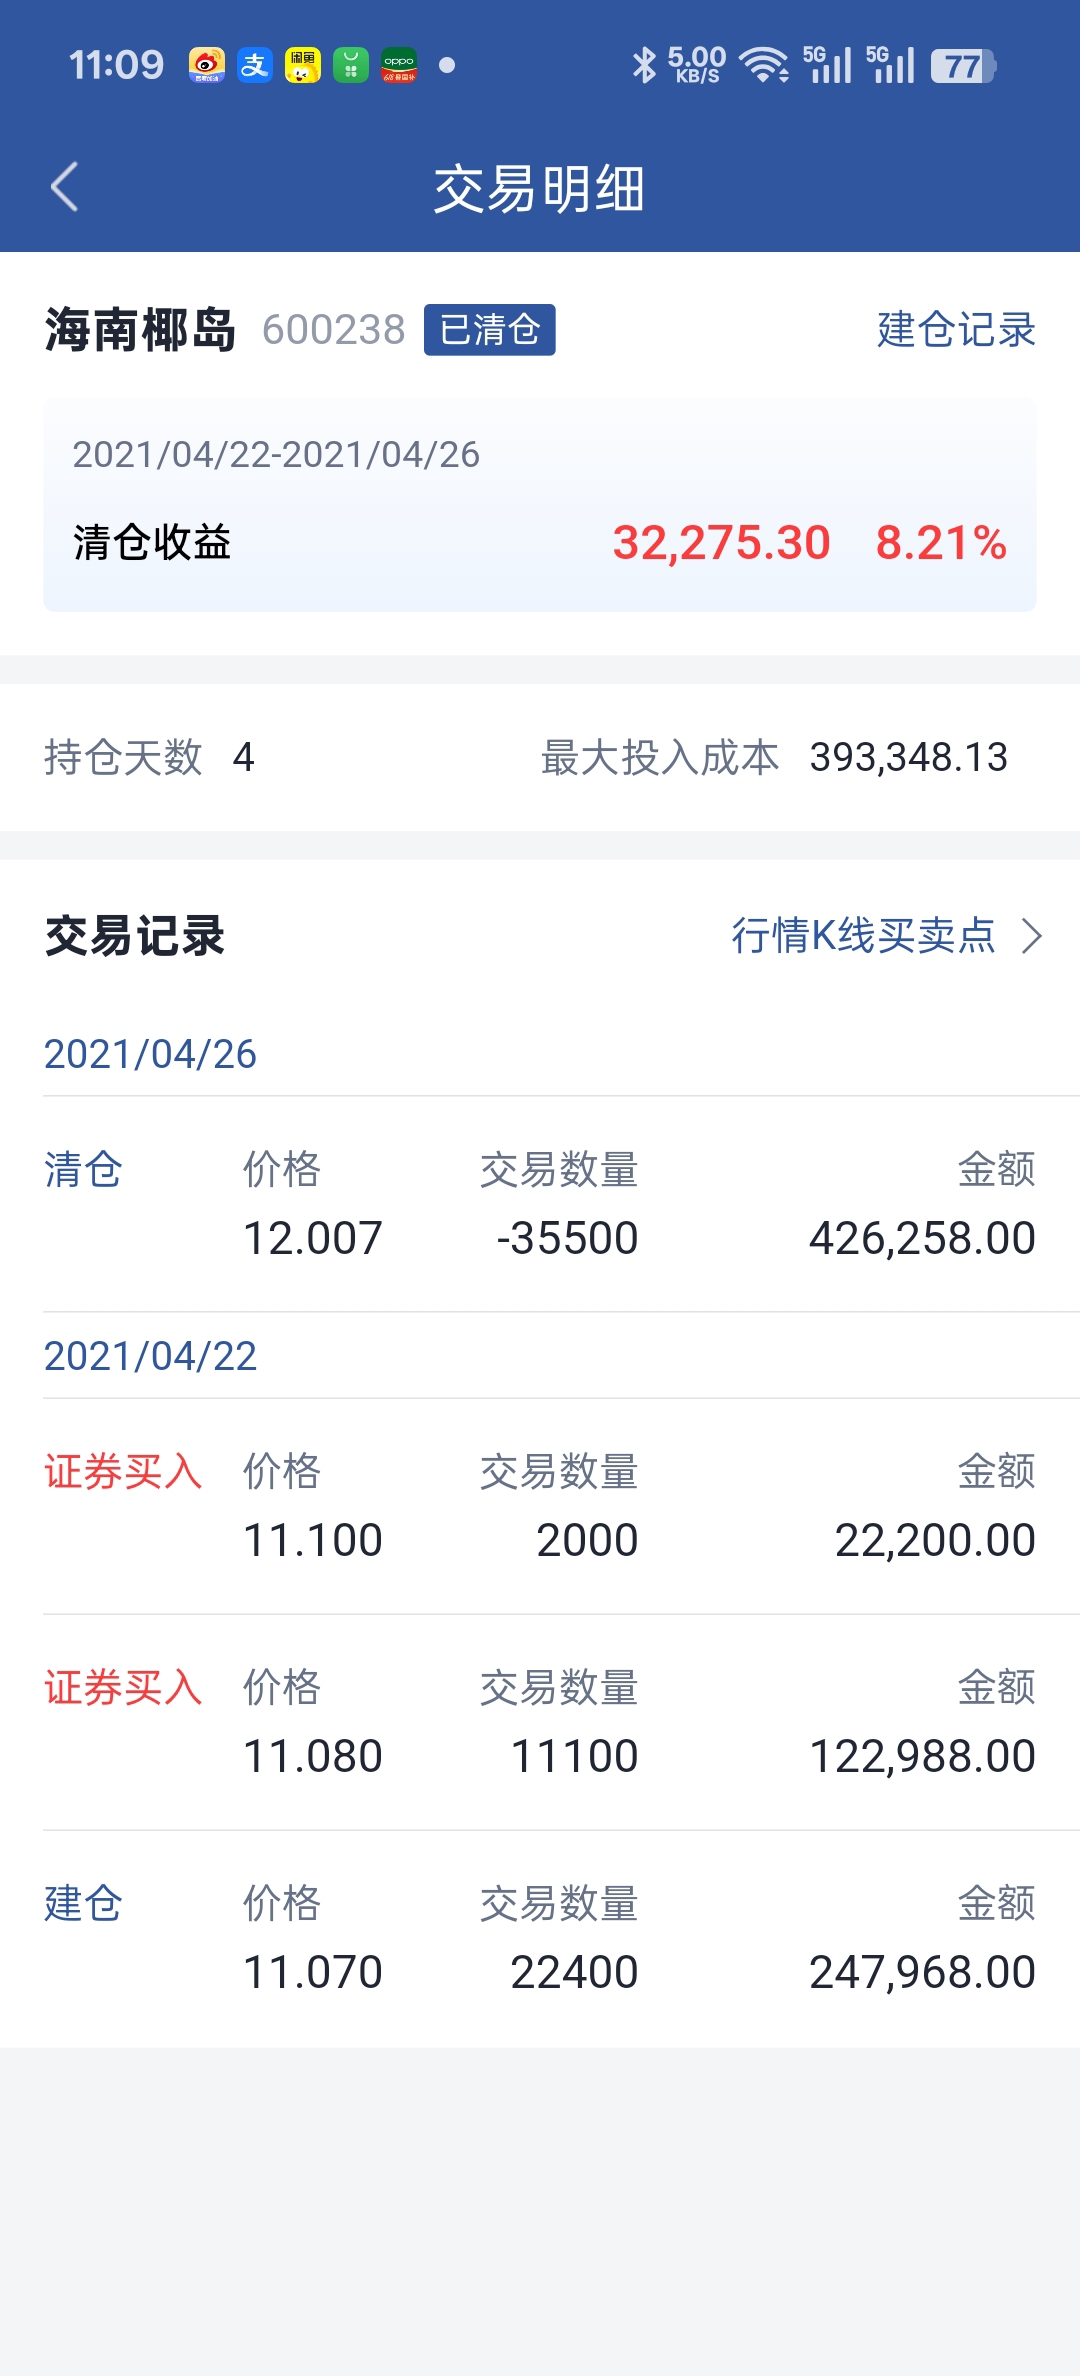Image resolution: width=1080 pixels, height=2376 pixels.
Task: Open the 建仓 record priced 11.070
Action: 540,1938
